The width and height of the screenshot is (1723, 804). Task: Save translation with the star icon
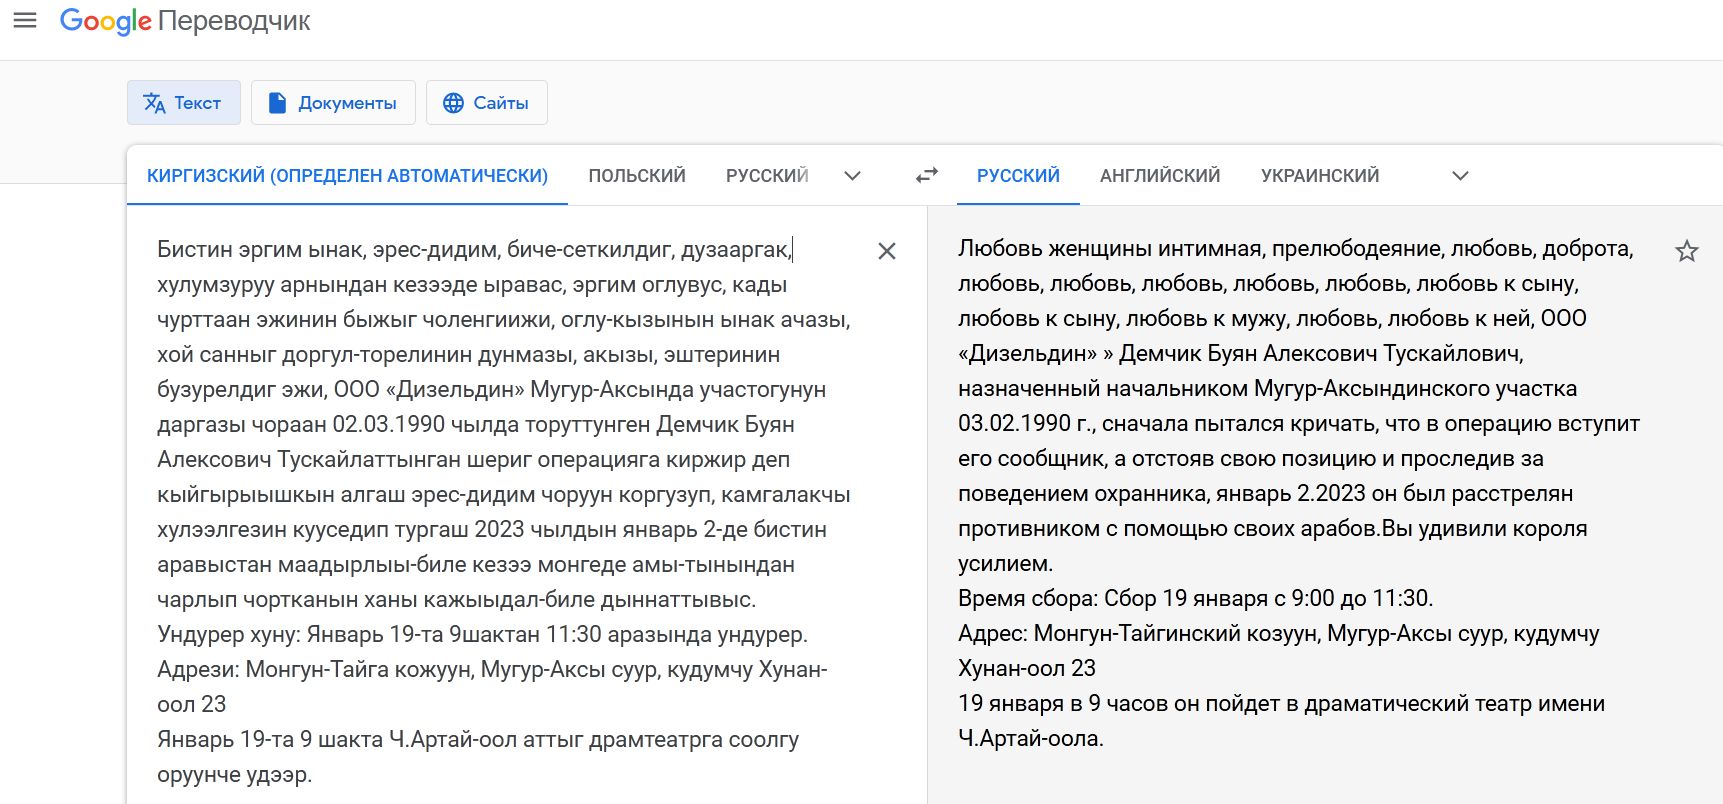pos(1686,251)
